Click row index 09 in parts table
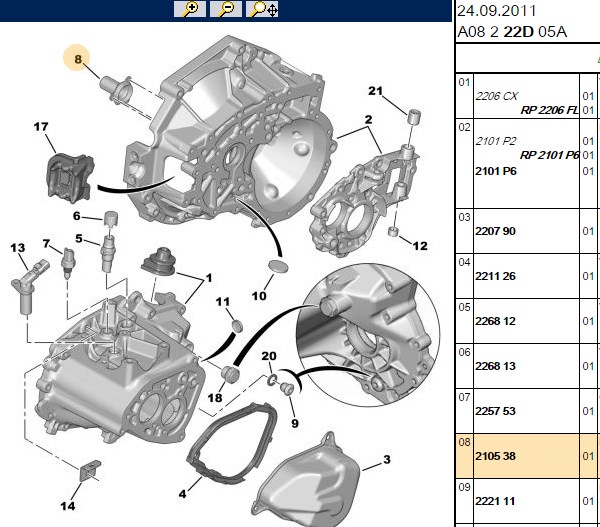600x527 pixels. tap(464, 487)
